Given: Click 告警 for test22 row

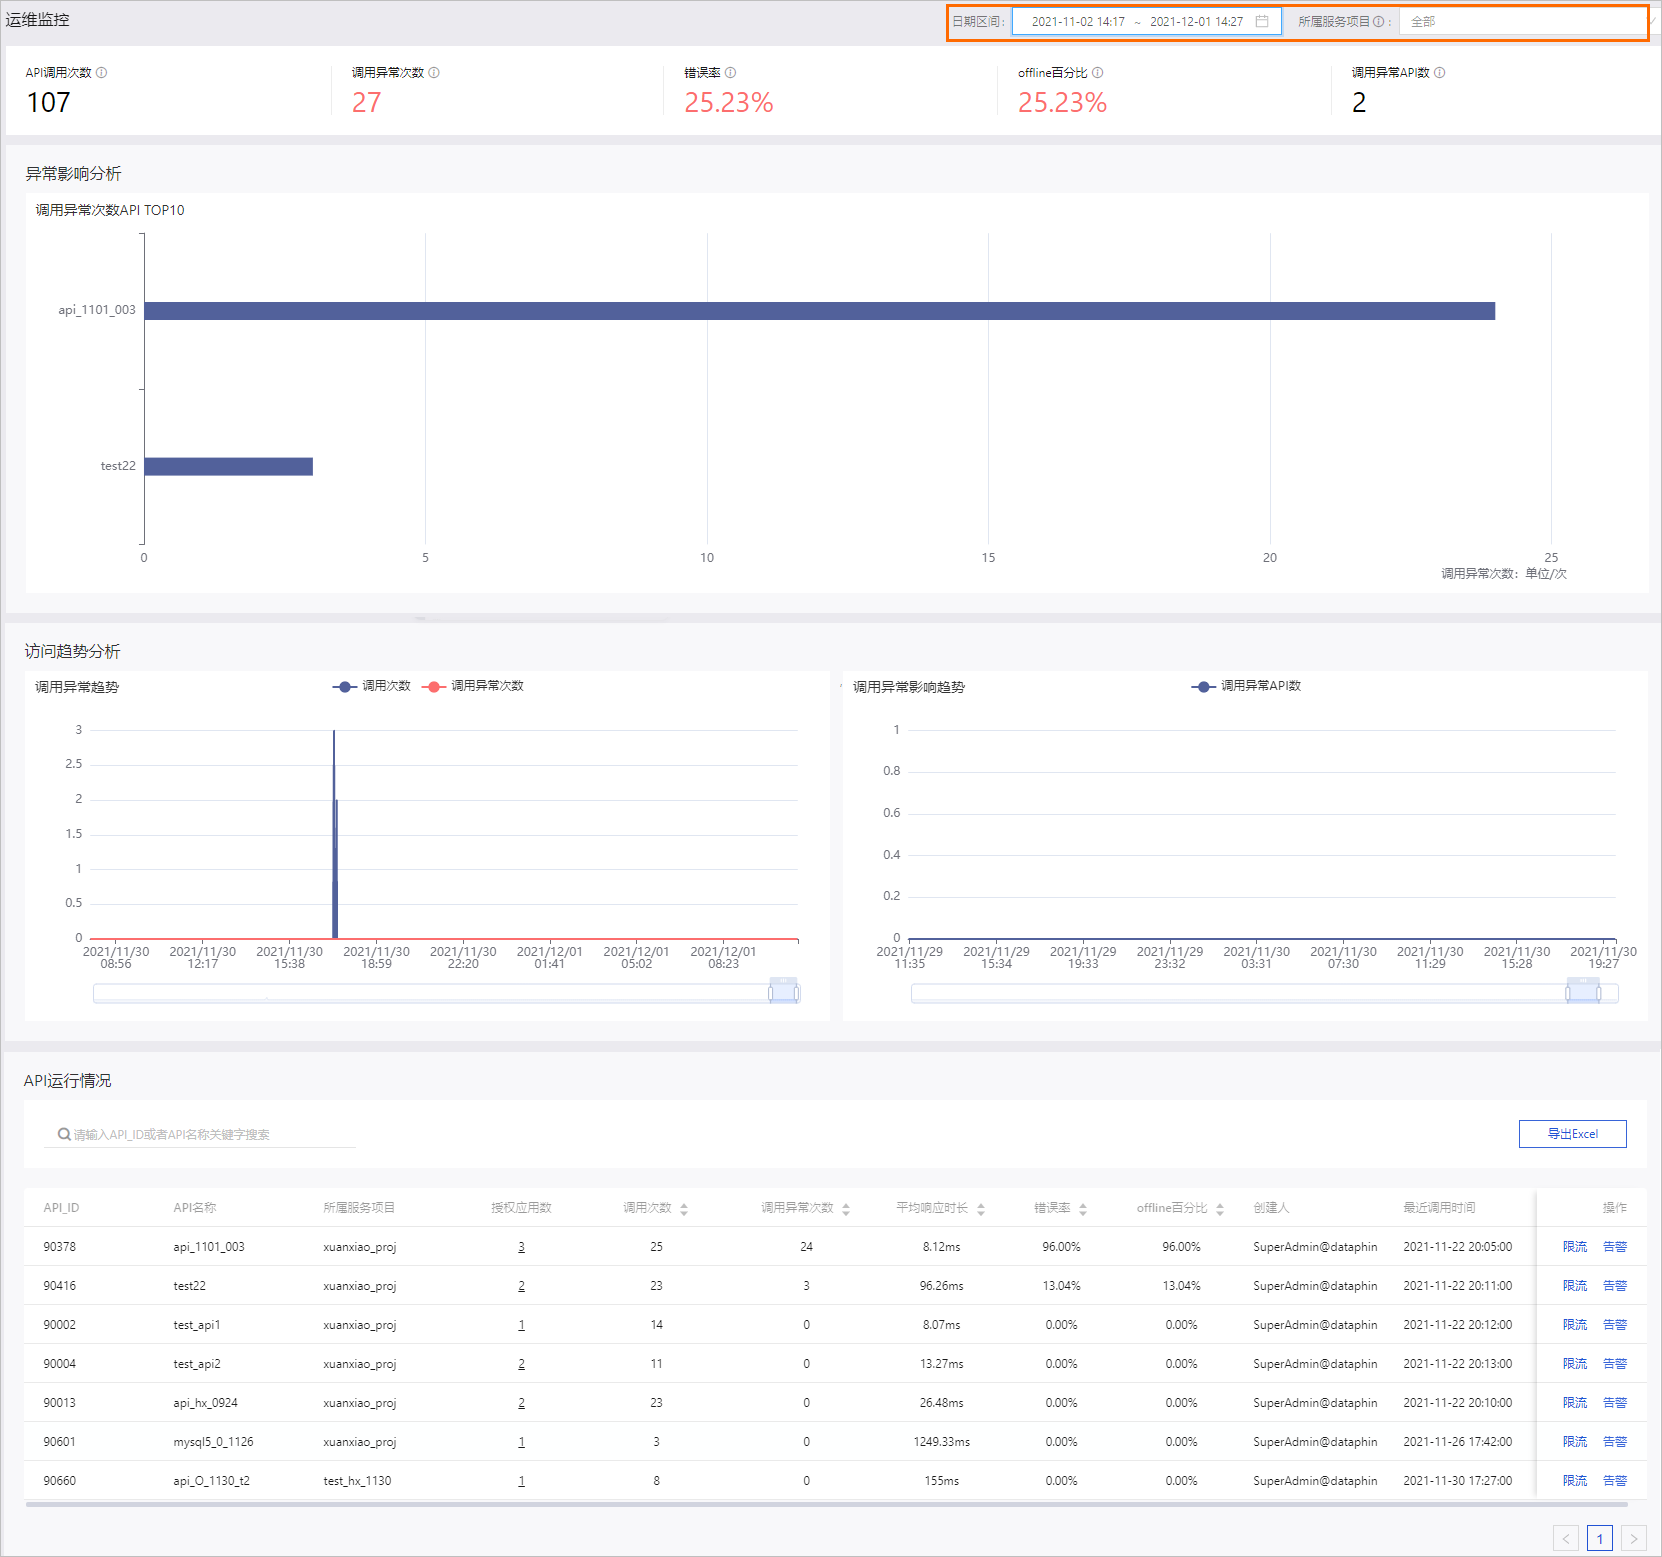Looking at the screenshot, I should point(1615,1286).
